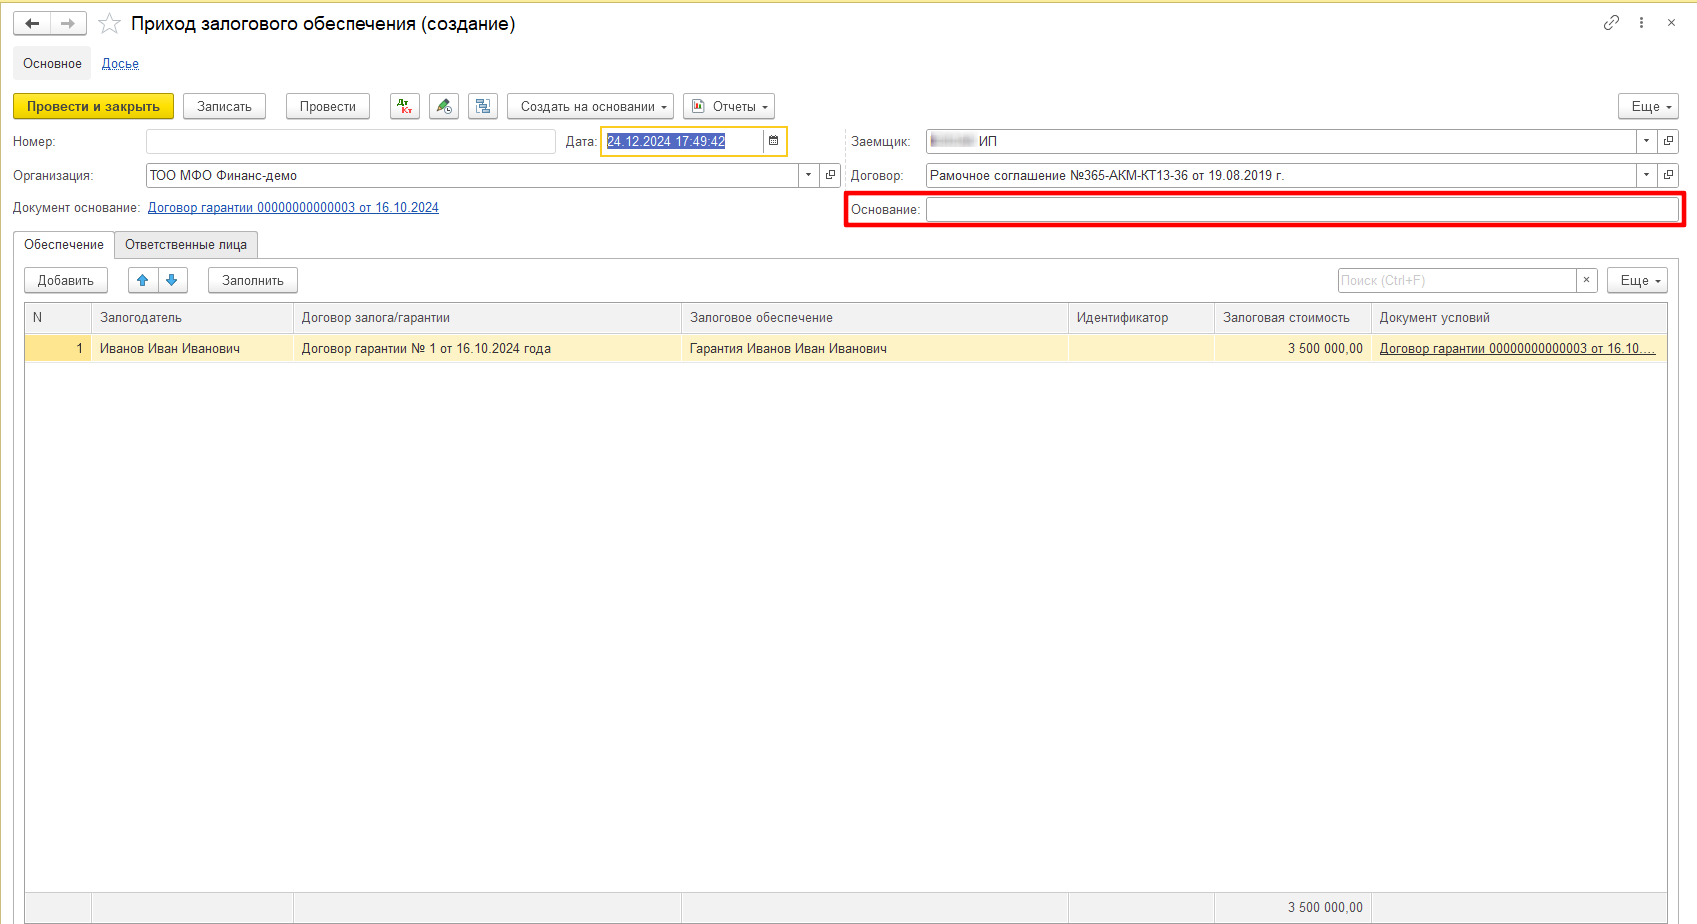1697x924 pixels.
Task: Open the Договор гарантии link in Документ условий column
Action: [1517, 348]
